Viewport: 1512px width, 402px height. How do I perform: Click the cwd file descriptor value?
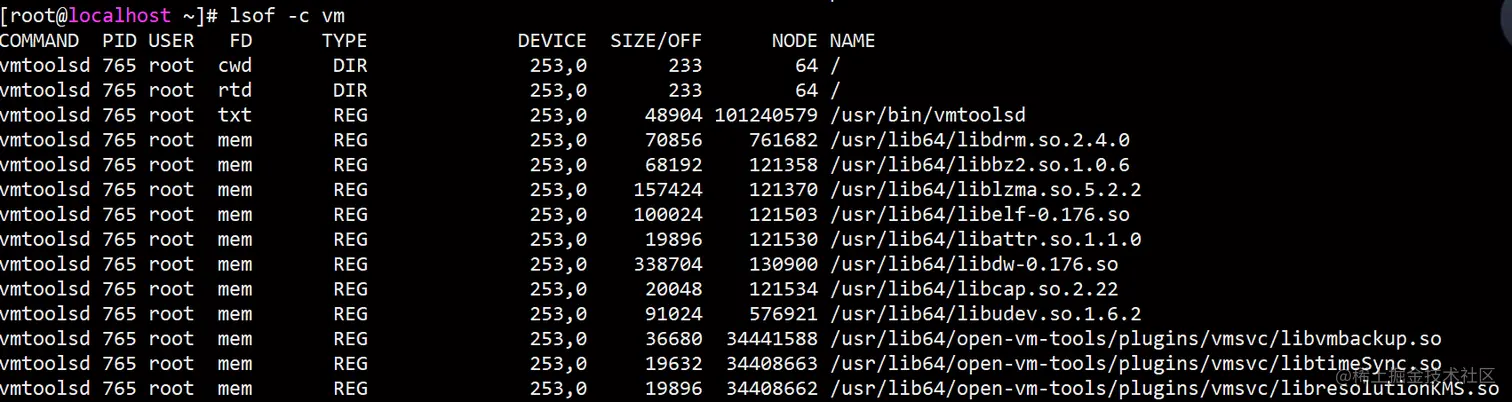pos(235,66)
